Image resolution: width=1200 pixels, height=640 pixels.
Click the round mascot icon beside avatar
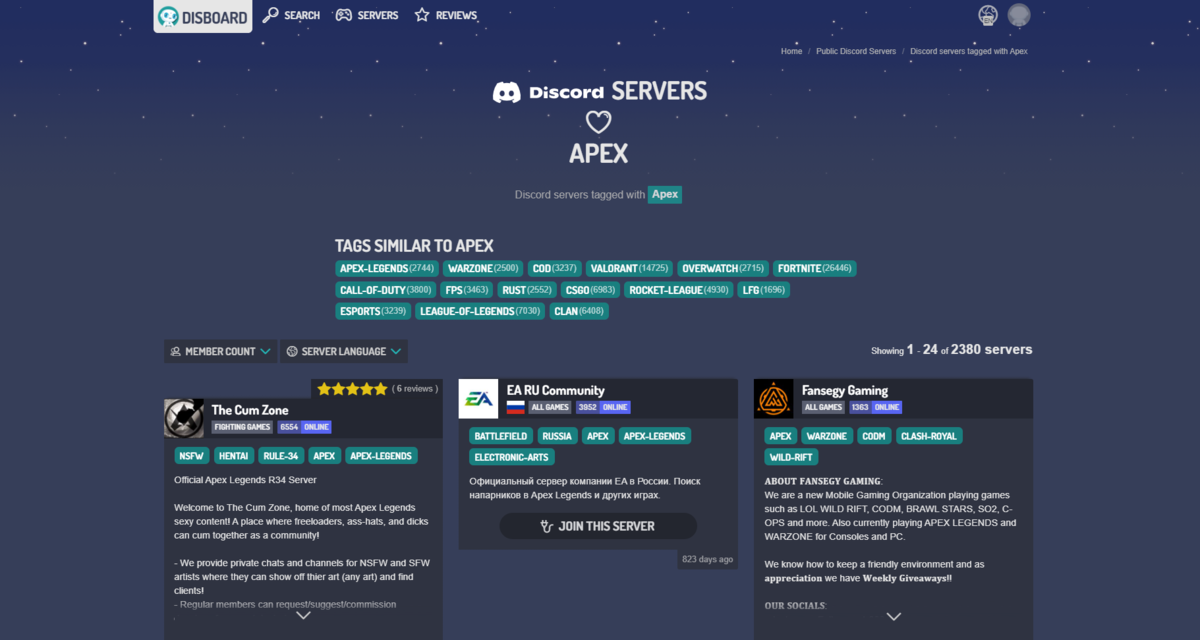987,15
